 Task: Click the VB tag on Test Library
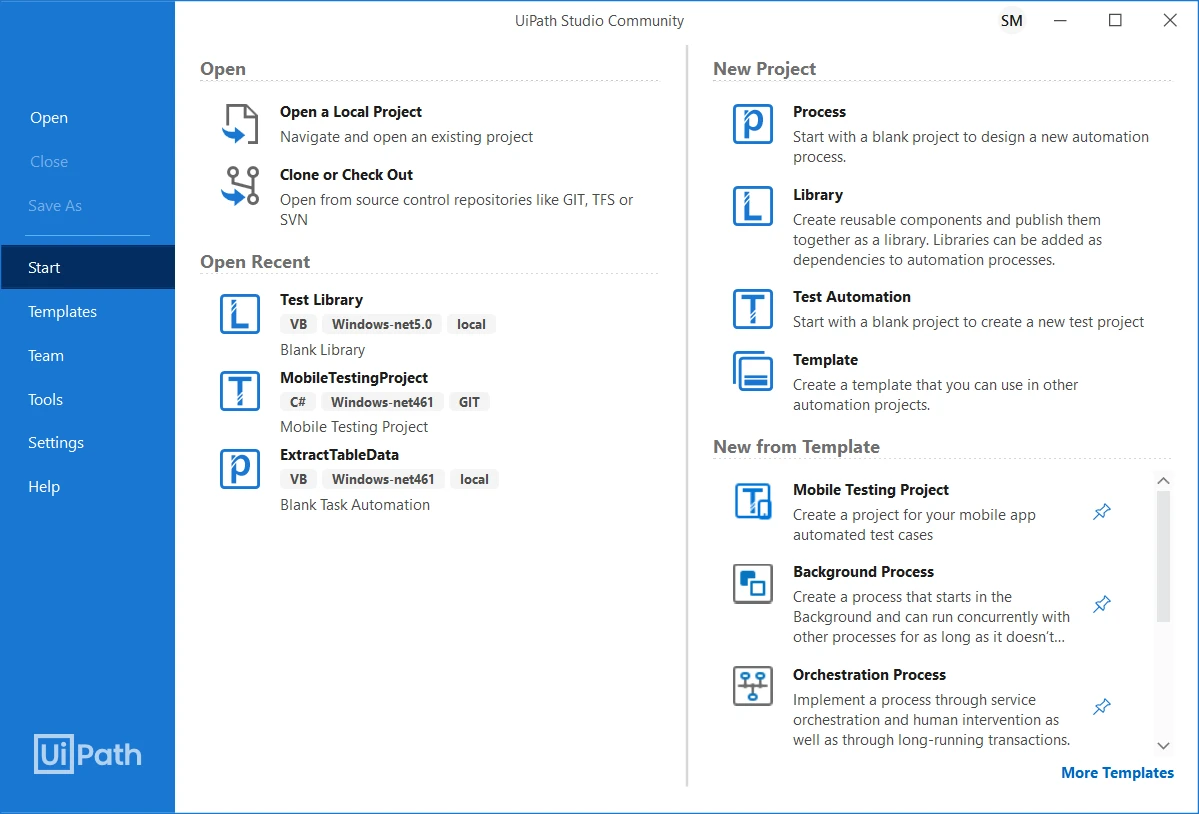click(298, 324)
